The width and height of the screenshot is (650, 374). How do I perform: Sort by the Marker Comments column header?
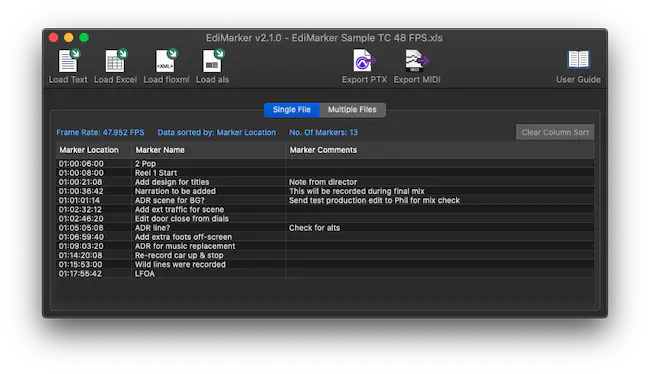[440, 150]
